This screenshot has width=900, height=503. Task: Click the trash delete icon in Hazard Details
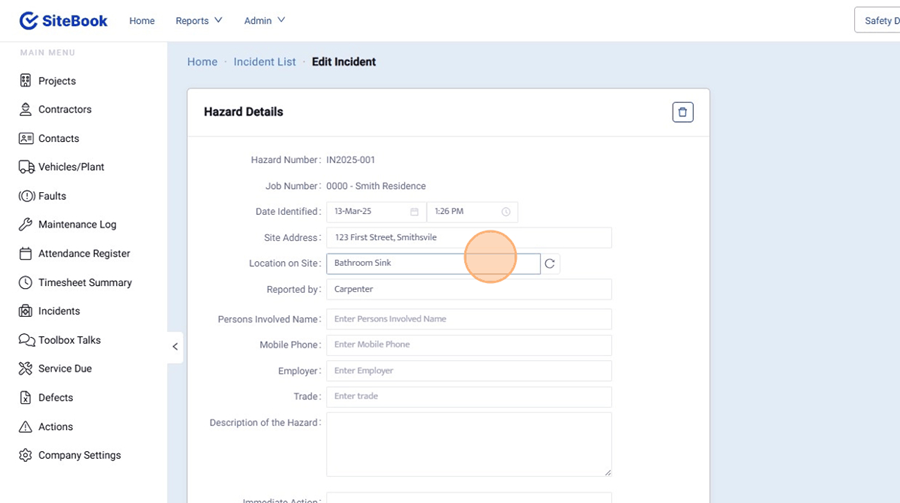pyautogui.click(x=683, y=112)
